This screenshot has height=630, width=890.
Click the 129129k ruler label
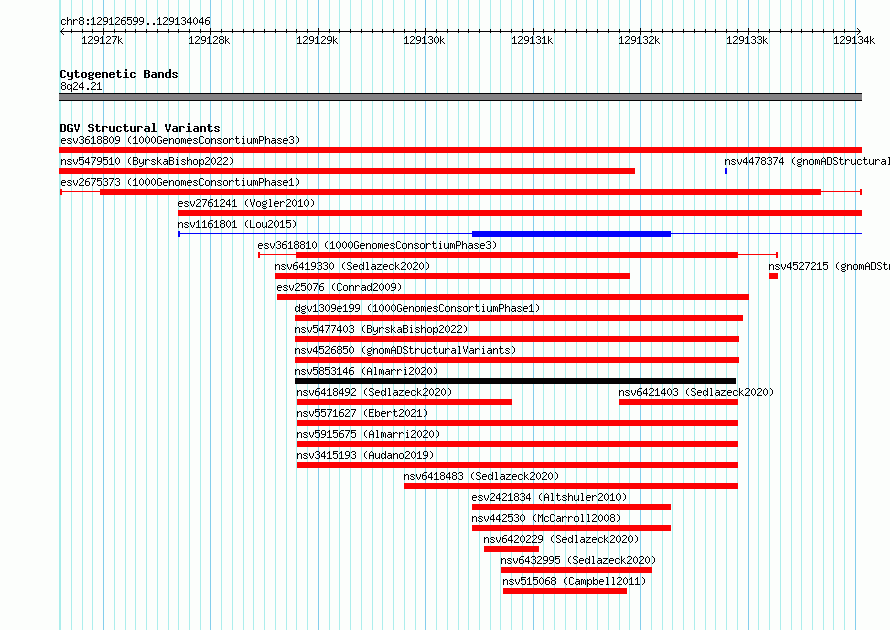click(317, 40)
